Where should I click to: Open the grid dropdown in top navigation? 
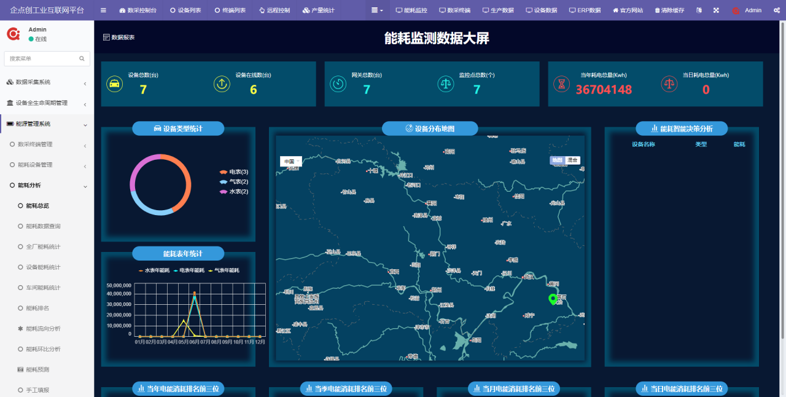point(377,11)
